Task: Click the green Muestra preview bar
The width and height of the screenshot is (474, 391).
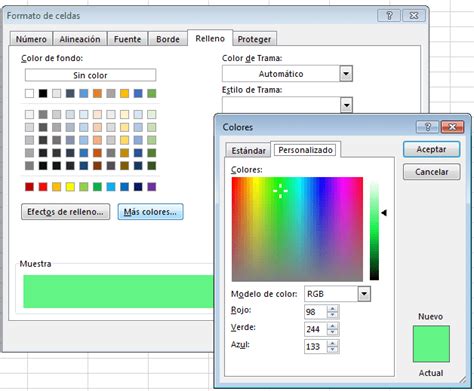Action: (119, 291)
